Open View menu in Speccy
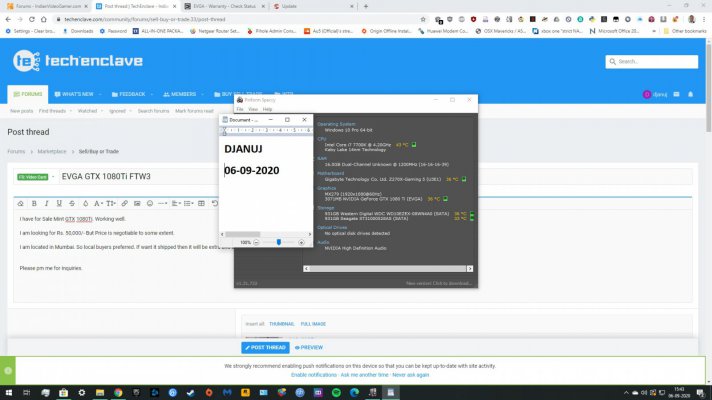 pos(253,109)
